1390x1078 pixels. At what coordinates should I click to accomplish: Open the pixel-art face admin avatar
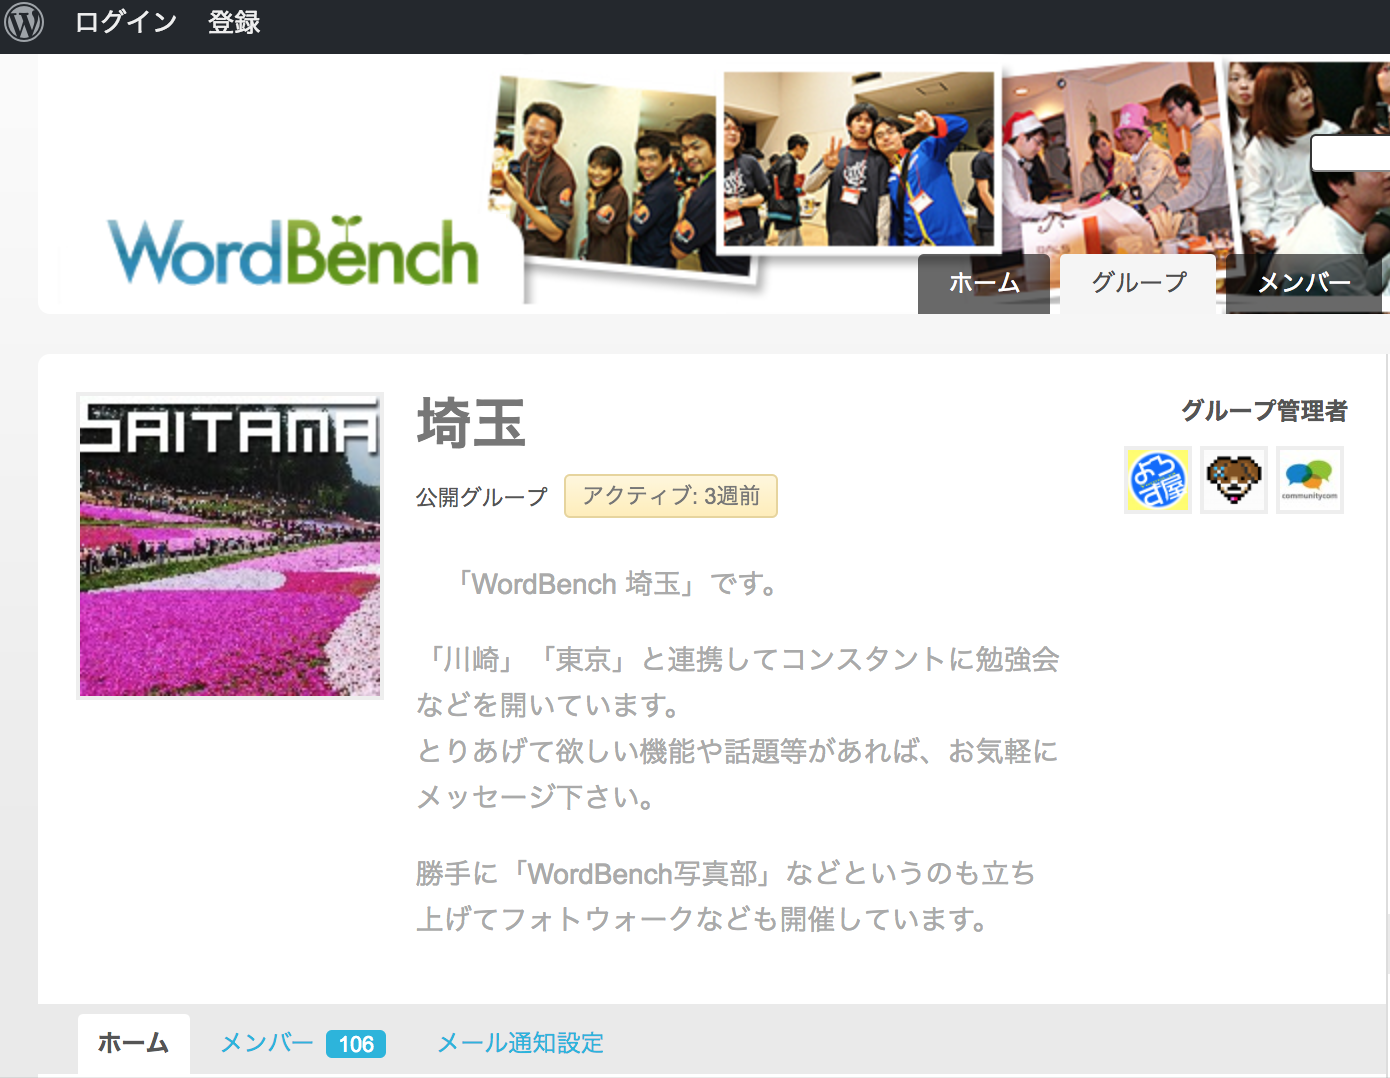(1234, 480)
